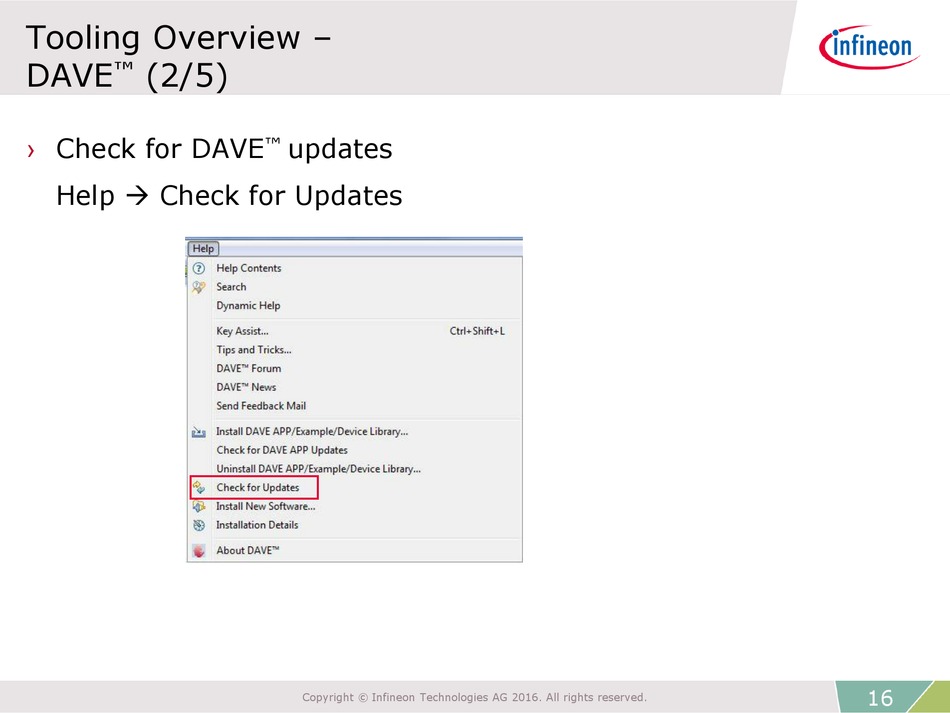Open Key Assist... menu entry

pos(354,331)
